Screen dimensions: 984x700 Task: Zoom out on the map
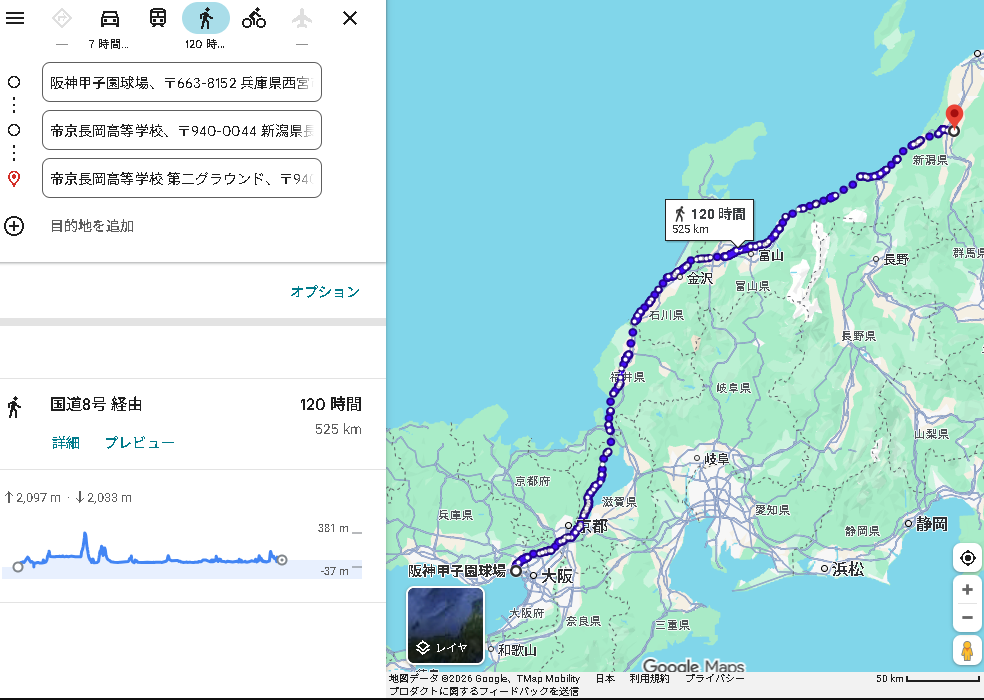pyautogui.click(x=967, y=617)
